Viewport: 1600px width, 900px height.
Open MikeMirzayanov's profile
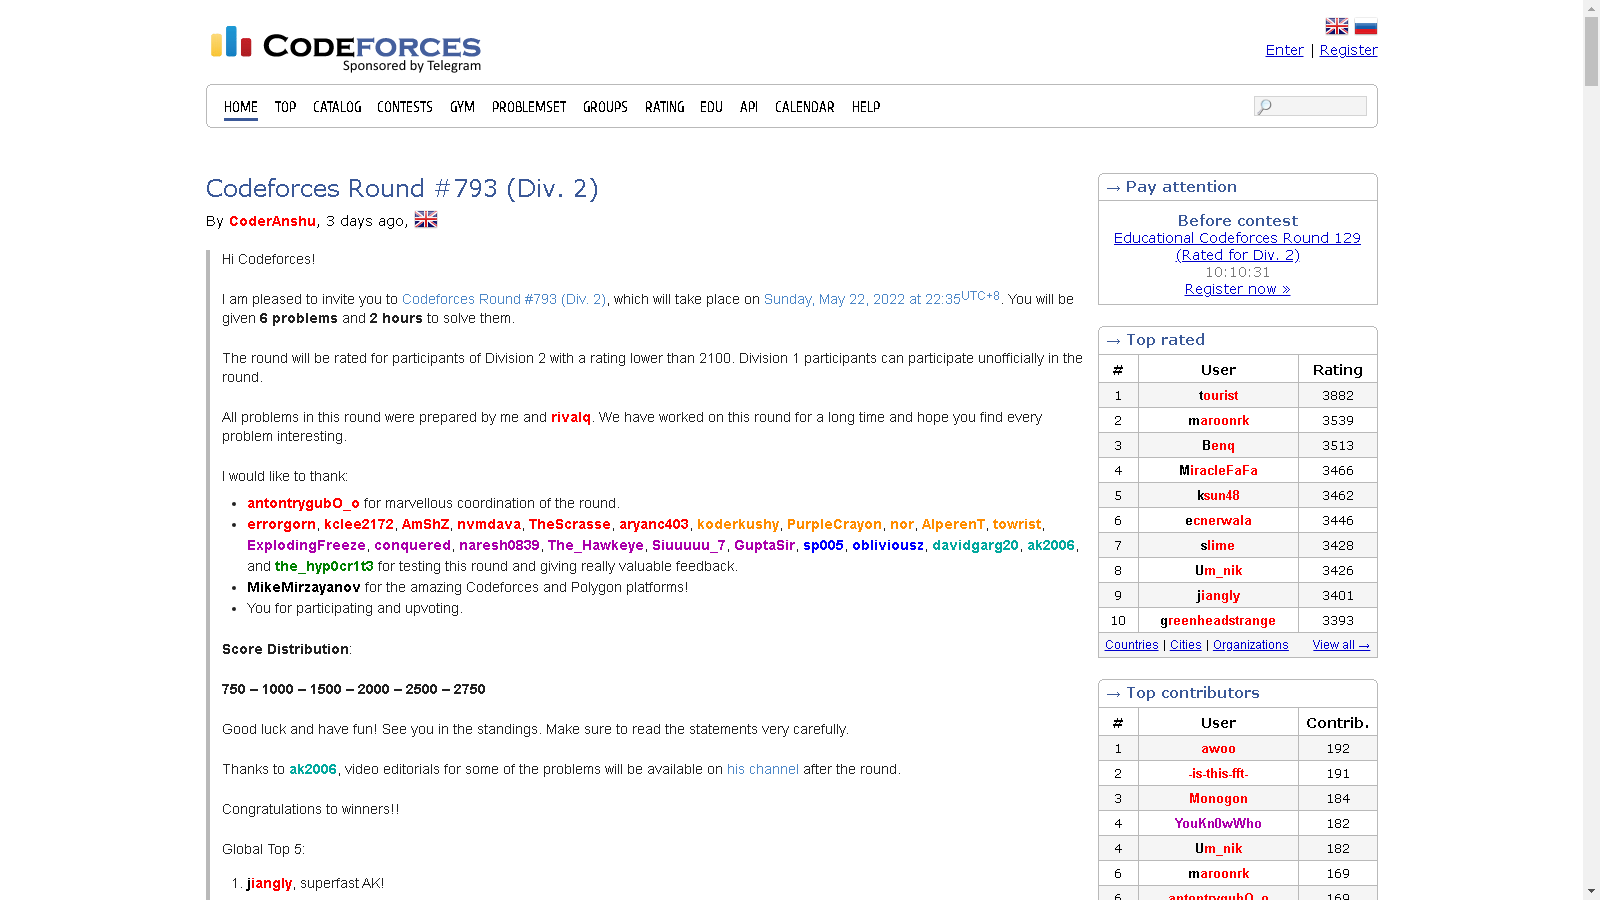click(304, 587)
